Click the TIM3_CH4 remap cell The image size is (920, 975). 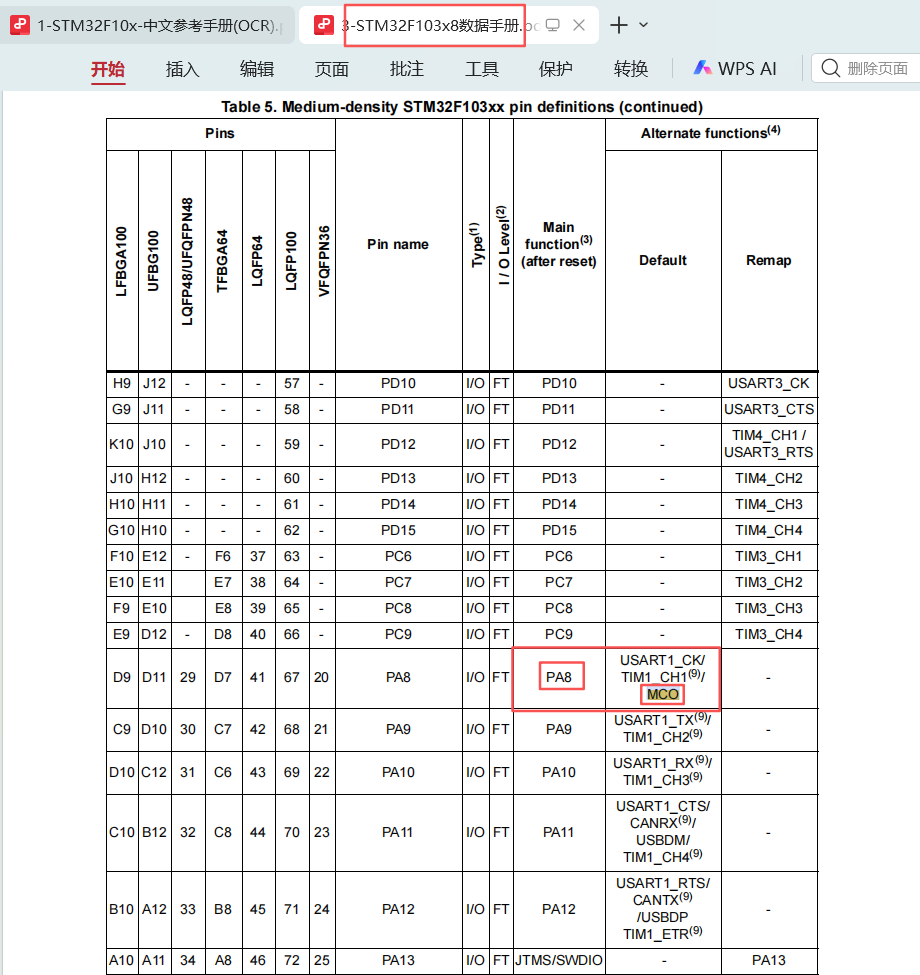click(768, 635)
